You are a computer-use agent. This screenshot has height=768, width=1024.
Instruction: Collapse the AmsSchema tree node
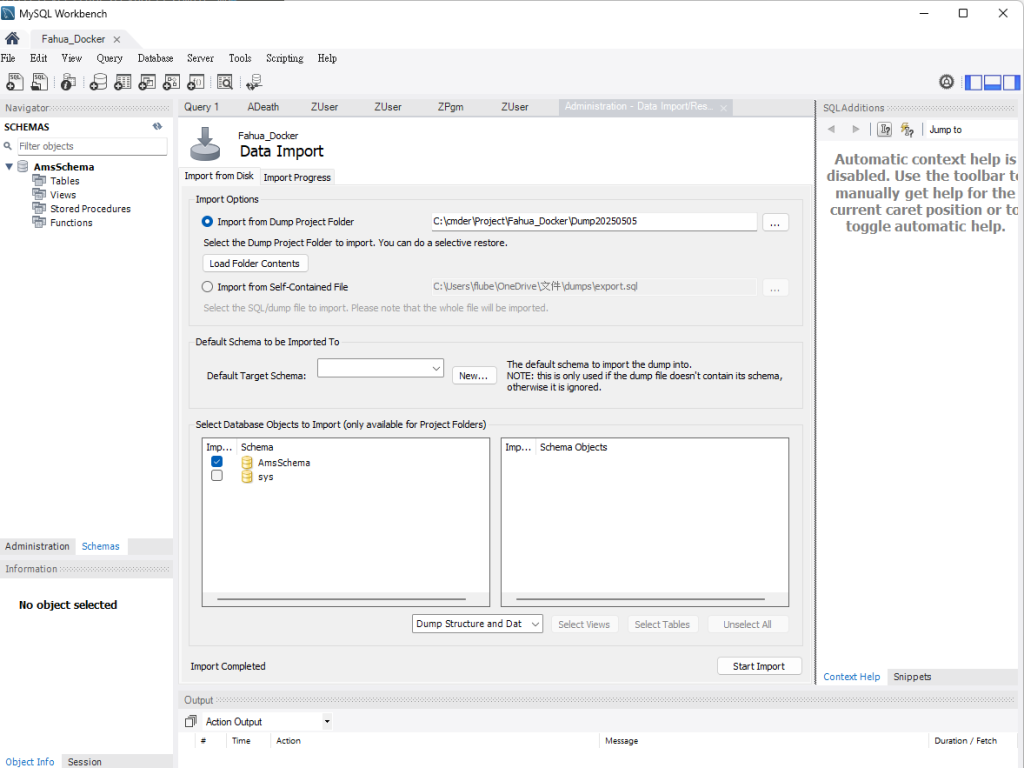pyautogui.click(x=9, y=167)
